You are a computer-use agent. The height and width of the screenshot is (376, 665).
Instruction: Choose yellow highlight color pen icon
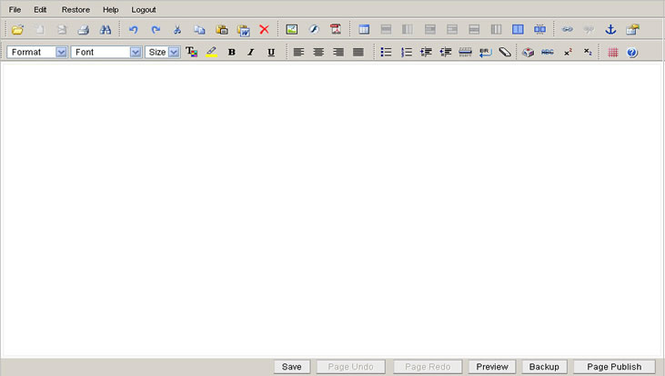pyautogui.click(x=212, y=52)
